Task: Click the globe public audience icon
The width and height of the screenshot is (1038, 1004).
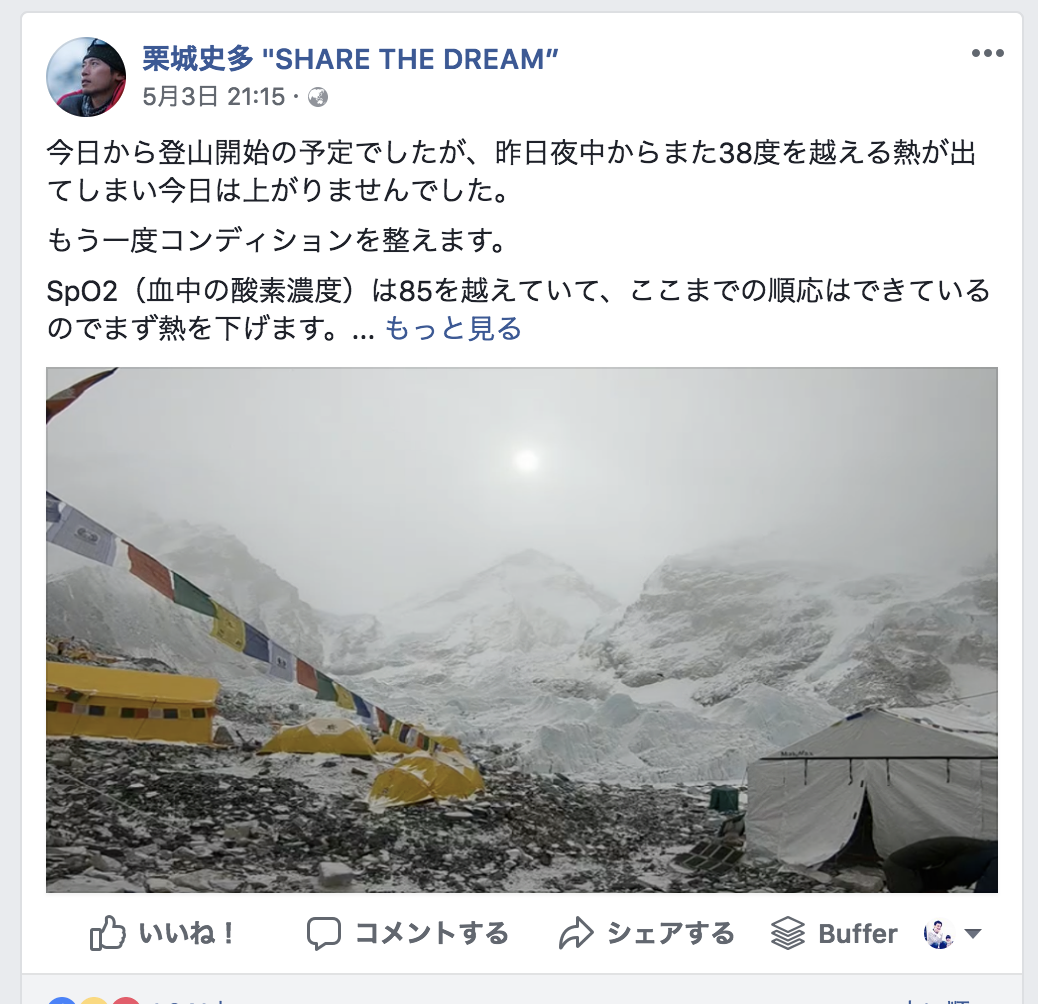Action: click(318, 97)
